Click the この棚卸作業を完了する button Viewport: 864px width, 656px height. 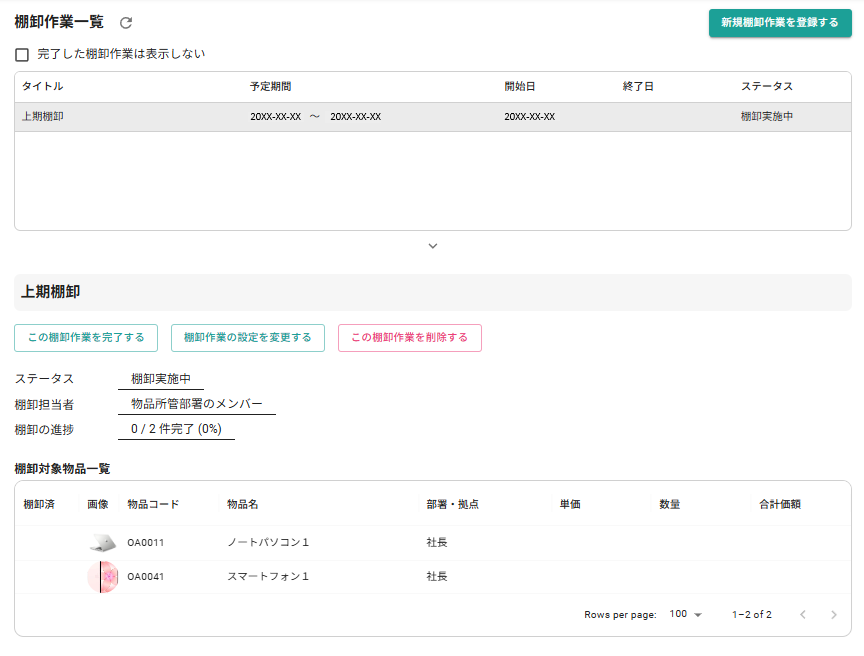(86, 338)
